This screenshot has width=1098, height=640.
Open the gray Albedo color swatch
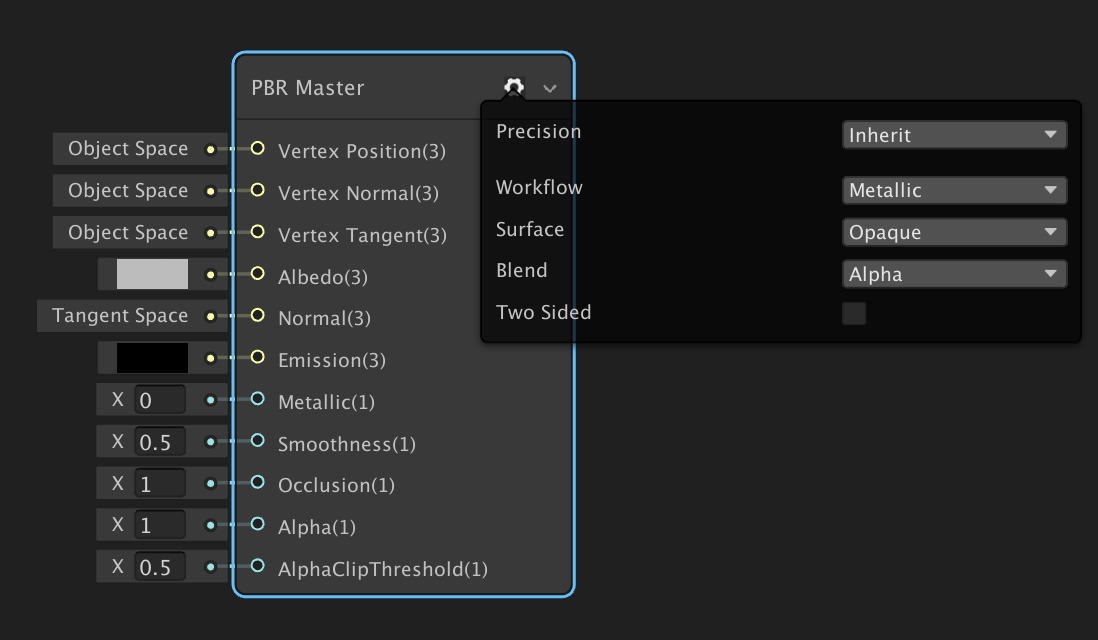[x=152, y=274]
